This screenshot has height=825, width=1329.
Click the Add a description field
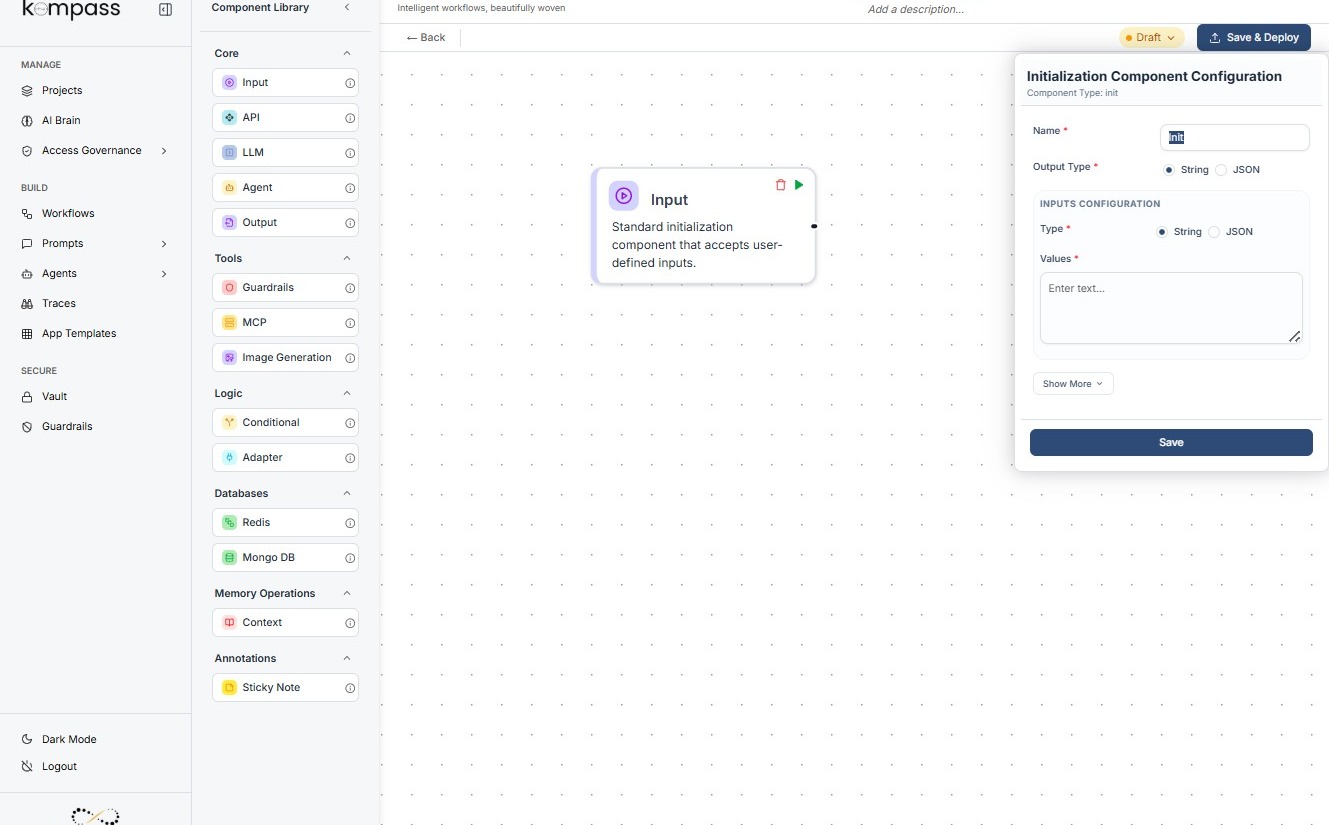point(916,9)
